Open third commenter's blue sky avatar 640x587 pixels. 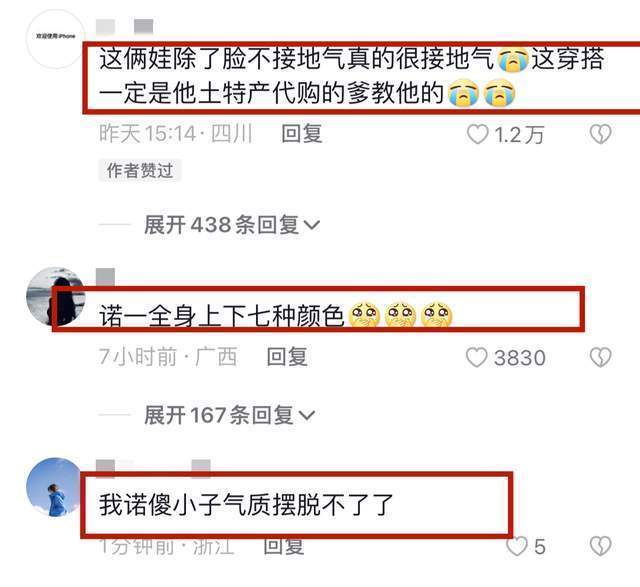[x=56, y=487]
